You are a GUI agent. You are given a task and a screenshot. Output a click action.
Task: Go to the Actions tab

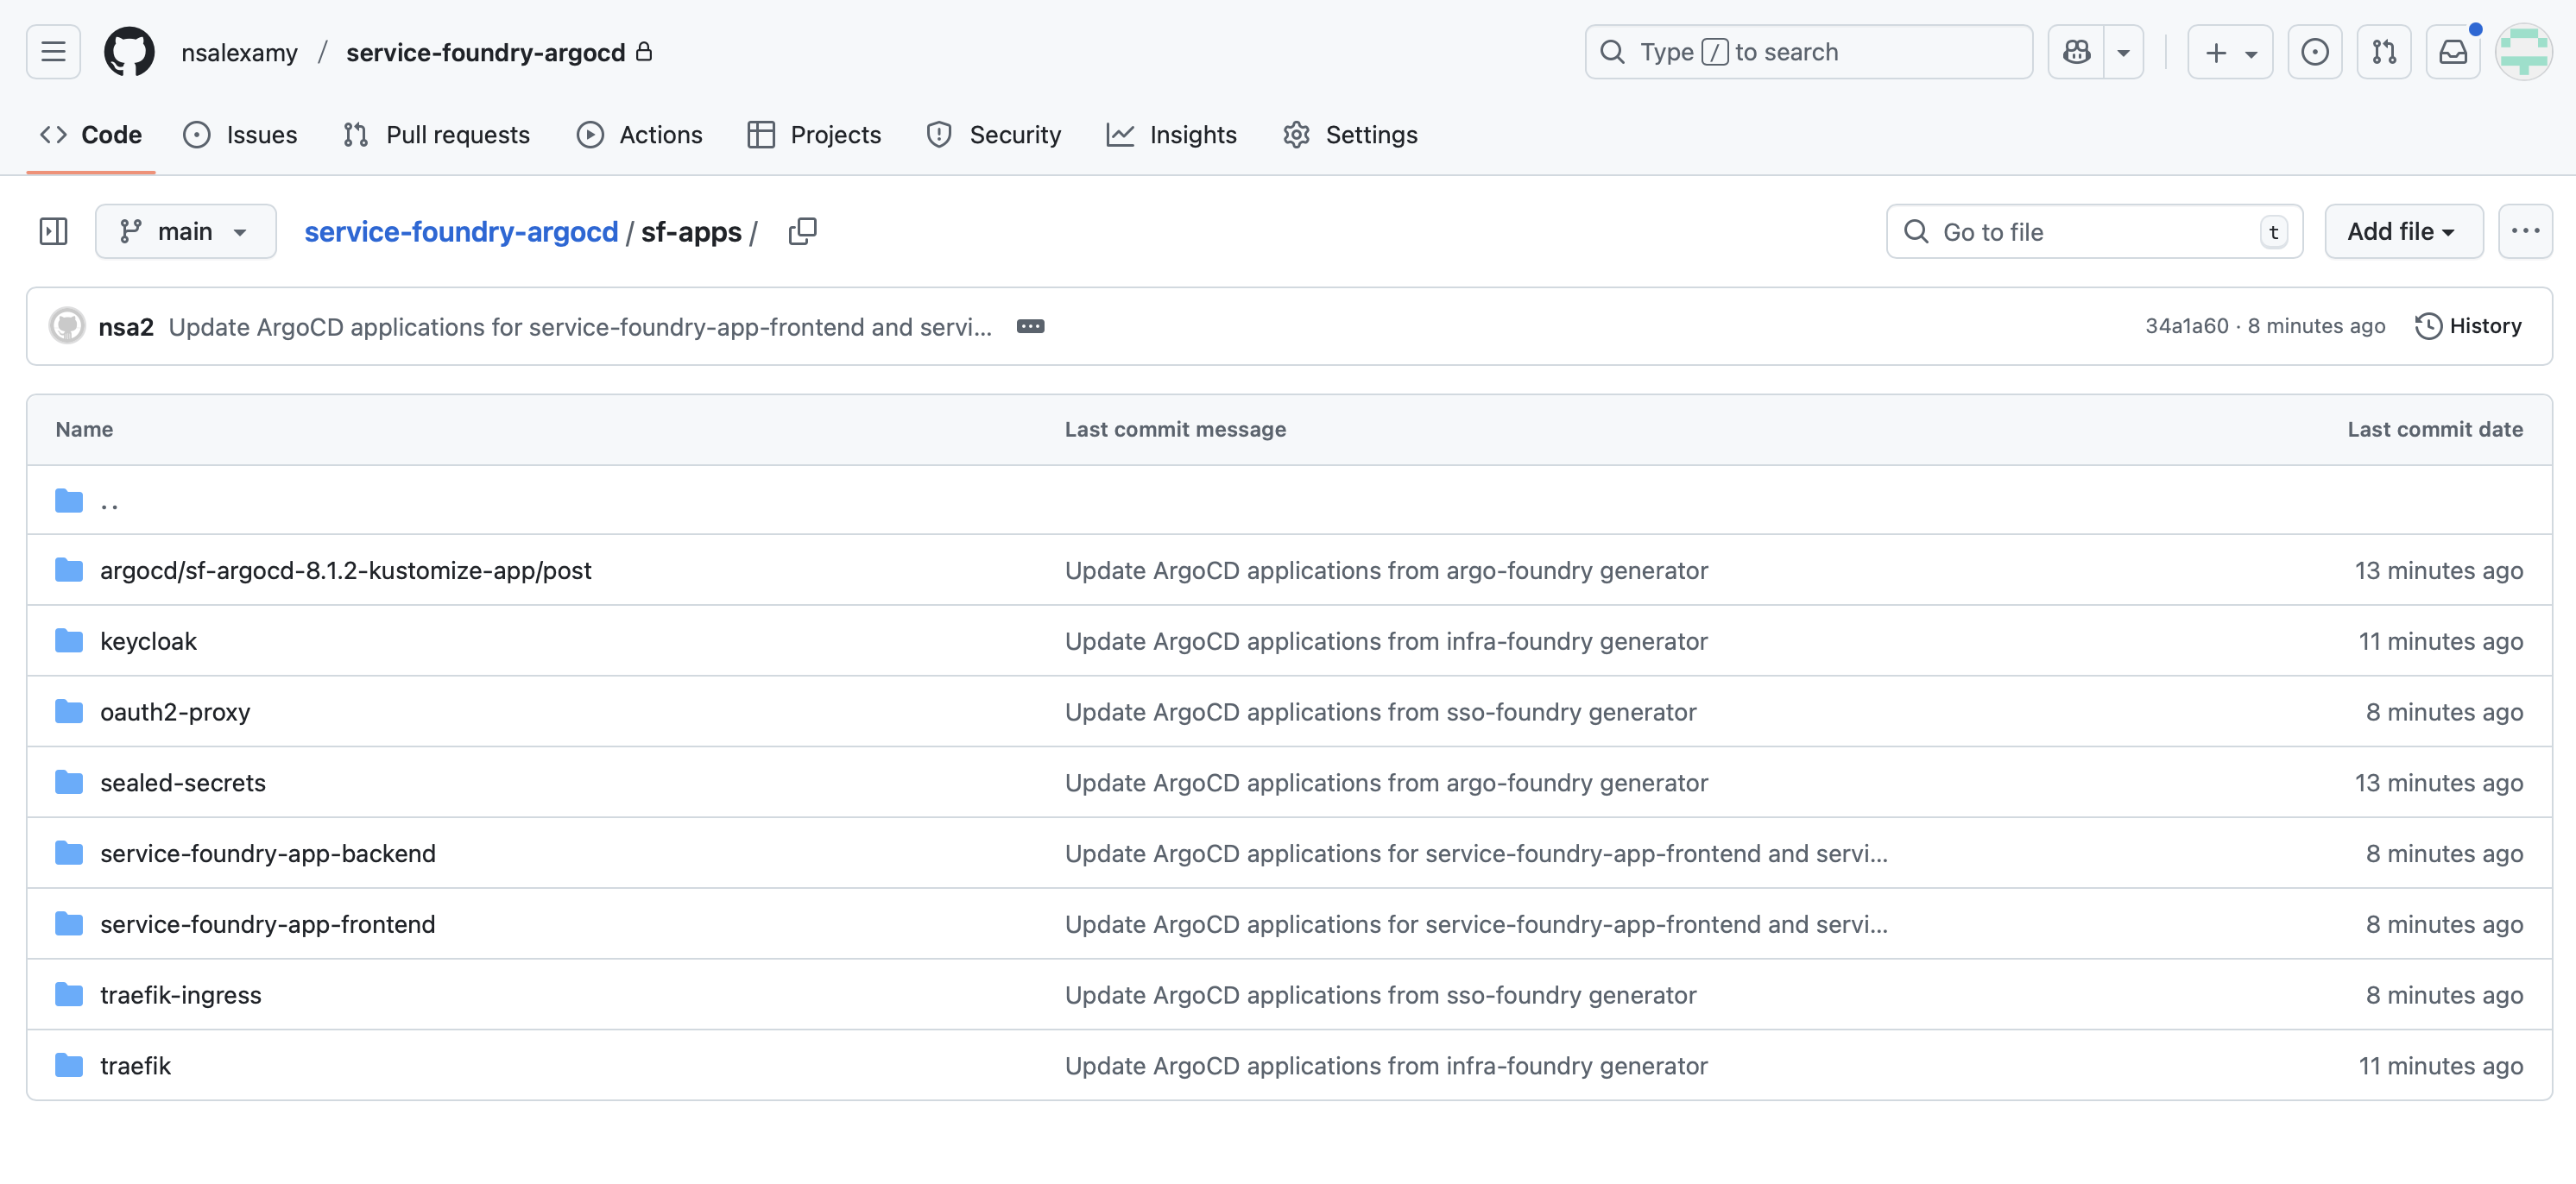tap(640, 135)
